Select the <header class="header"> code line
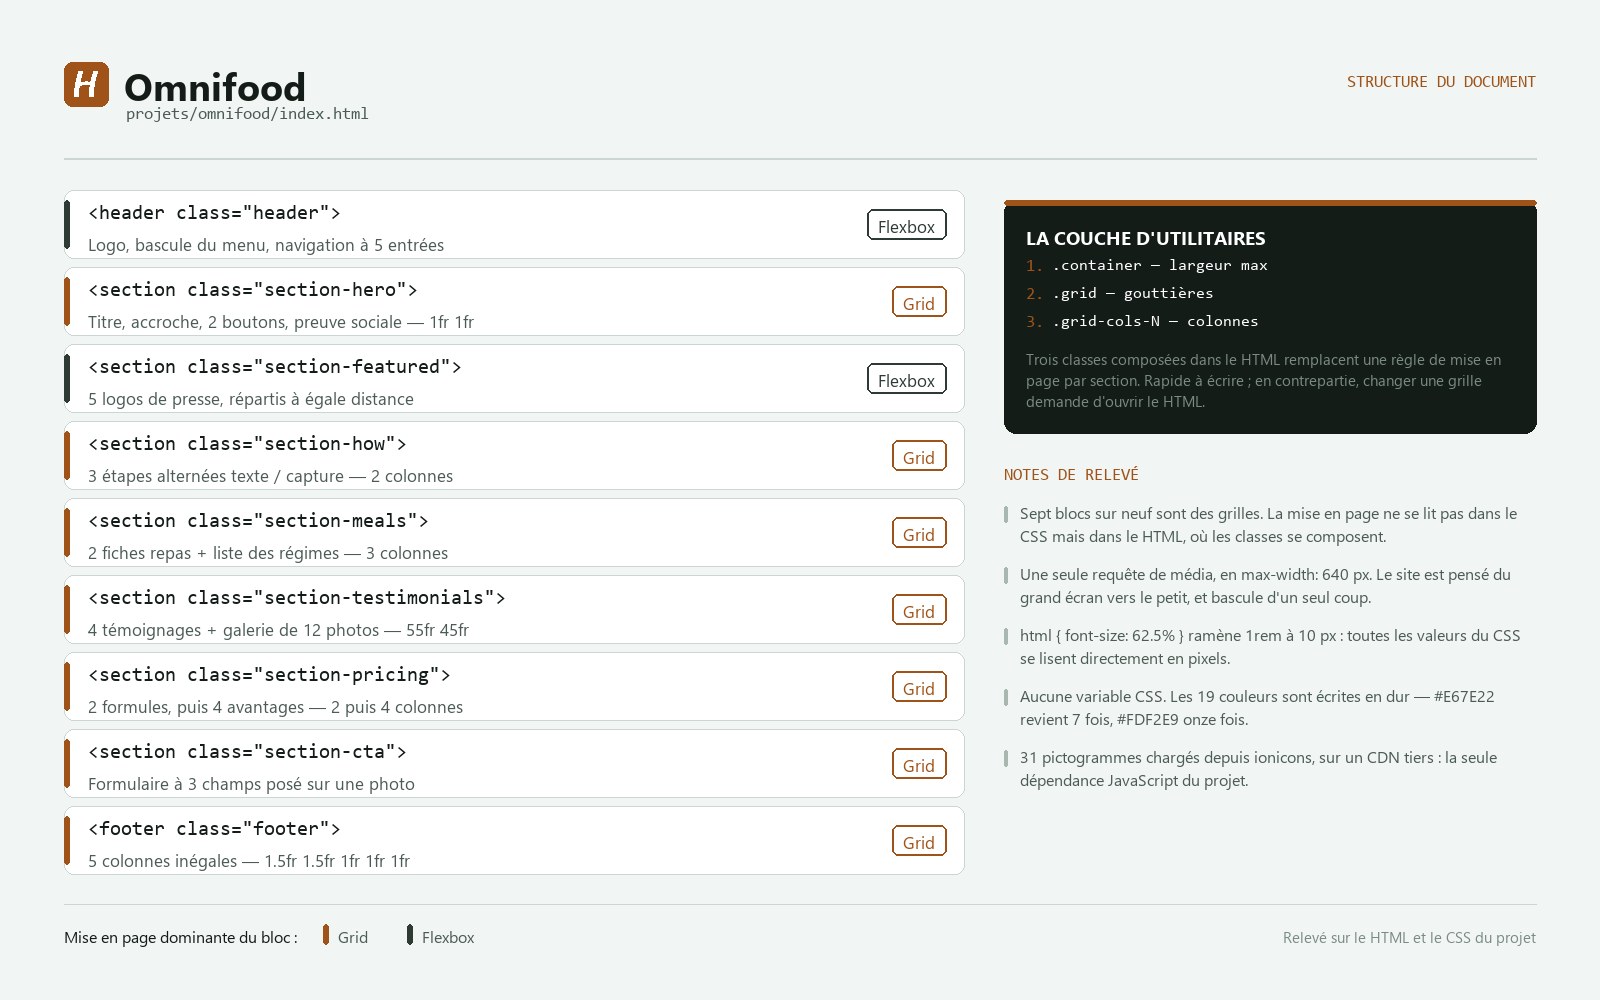Viewport: 1600px width, 1000px height. click(x=214, y=213)
